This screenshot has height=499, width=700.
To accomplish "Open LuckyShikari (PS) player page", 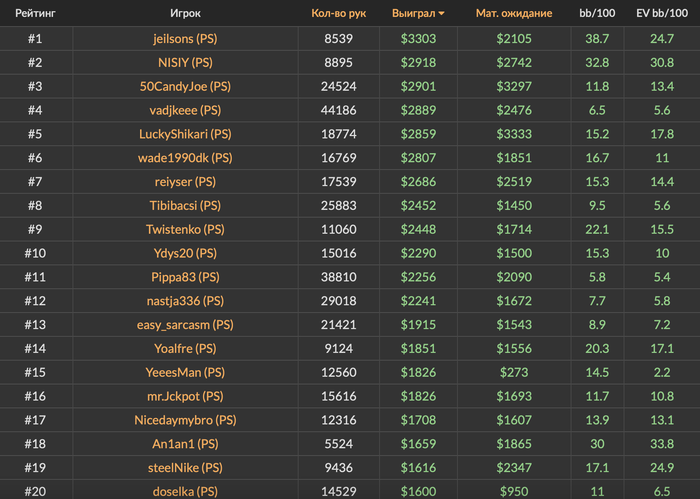I will coord(185,134).
